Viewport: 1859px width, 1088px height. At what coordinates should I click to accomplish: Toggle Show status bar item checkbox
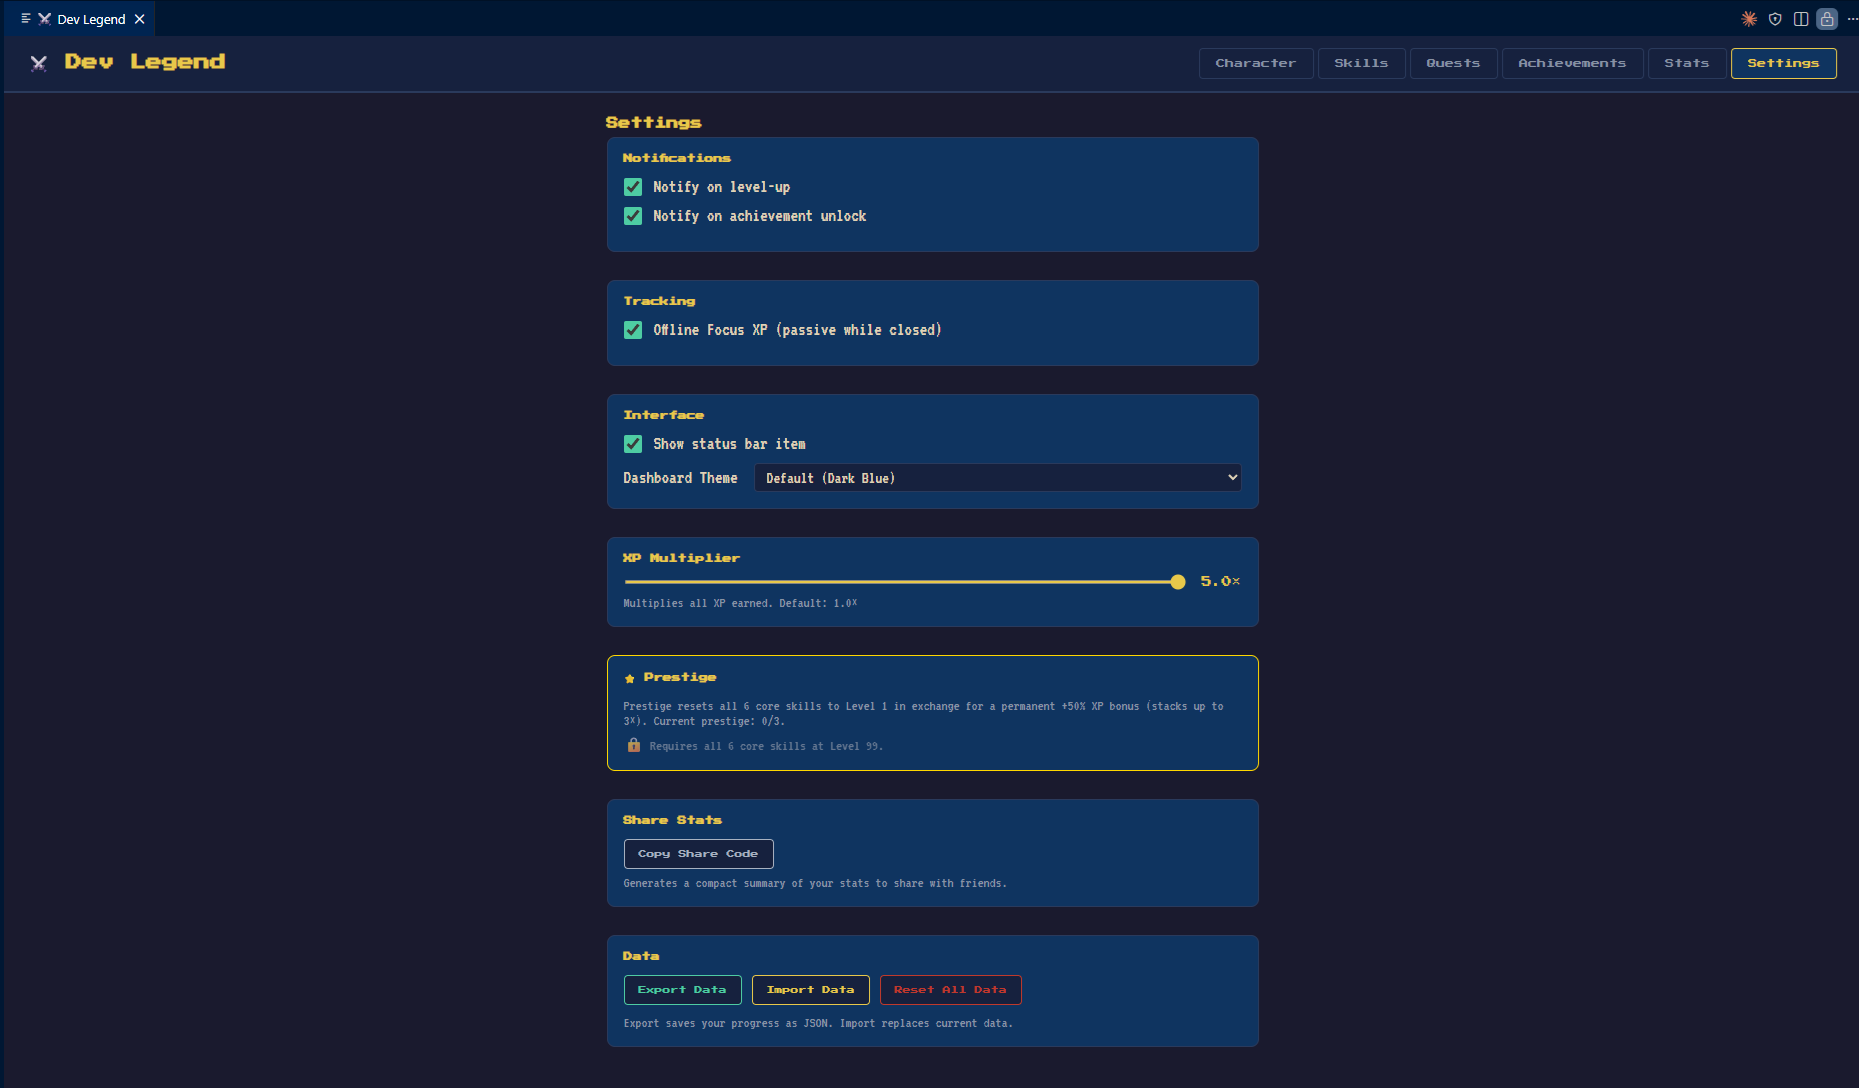tap(633, 444)
